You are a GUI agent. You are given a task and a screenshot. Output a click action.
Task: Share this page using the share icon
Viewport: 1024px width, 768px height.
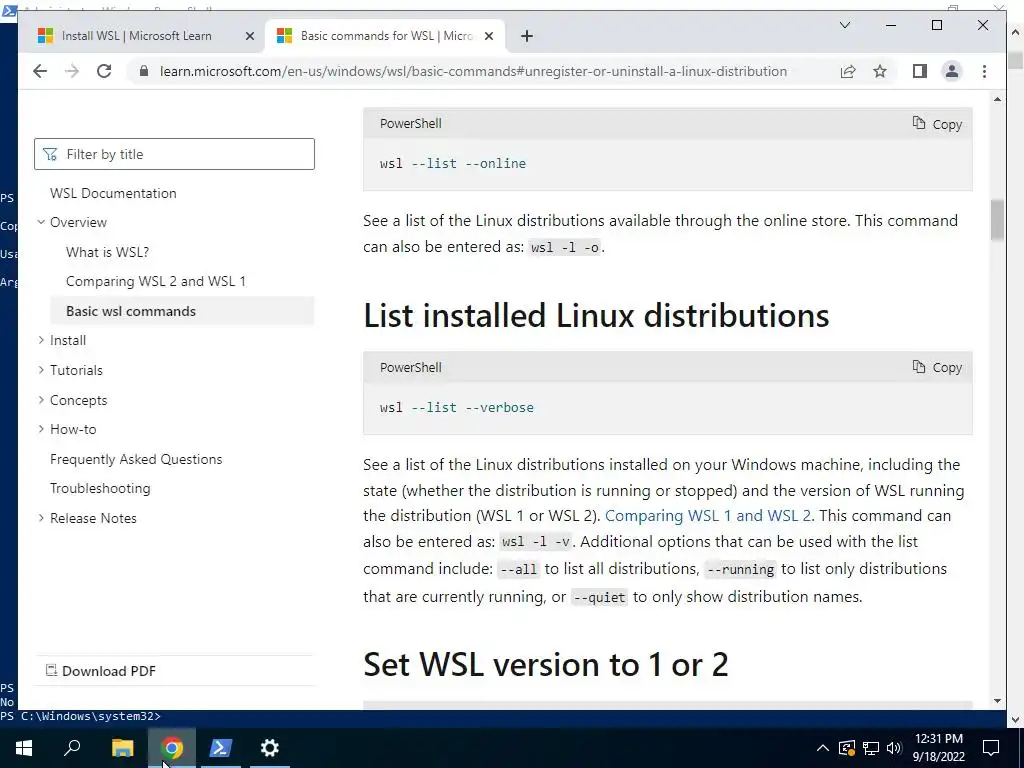click(x=848, y=71)
